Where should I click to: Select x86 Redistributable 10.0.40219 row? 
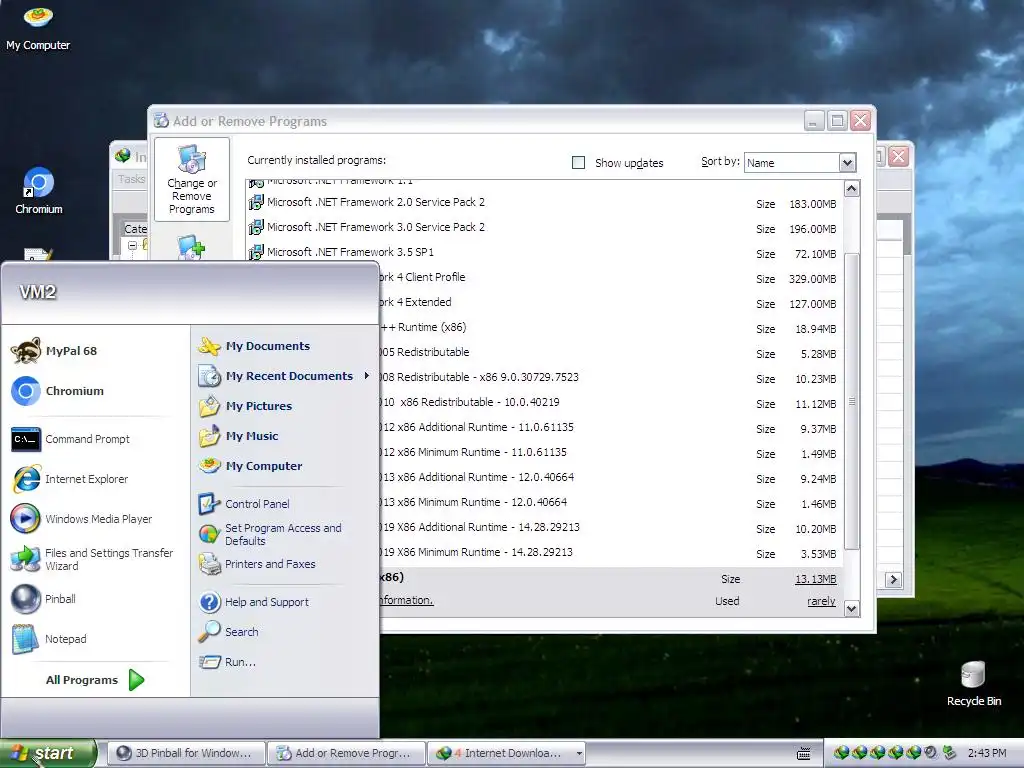611,402
